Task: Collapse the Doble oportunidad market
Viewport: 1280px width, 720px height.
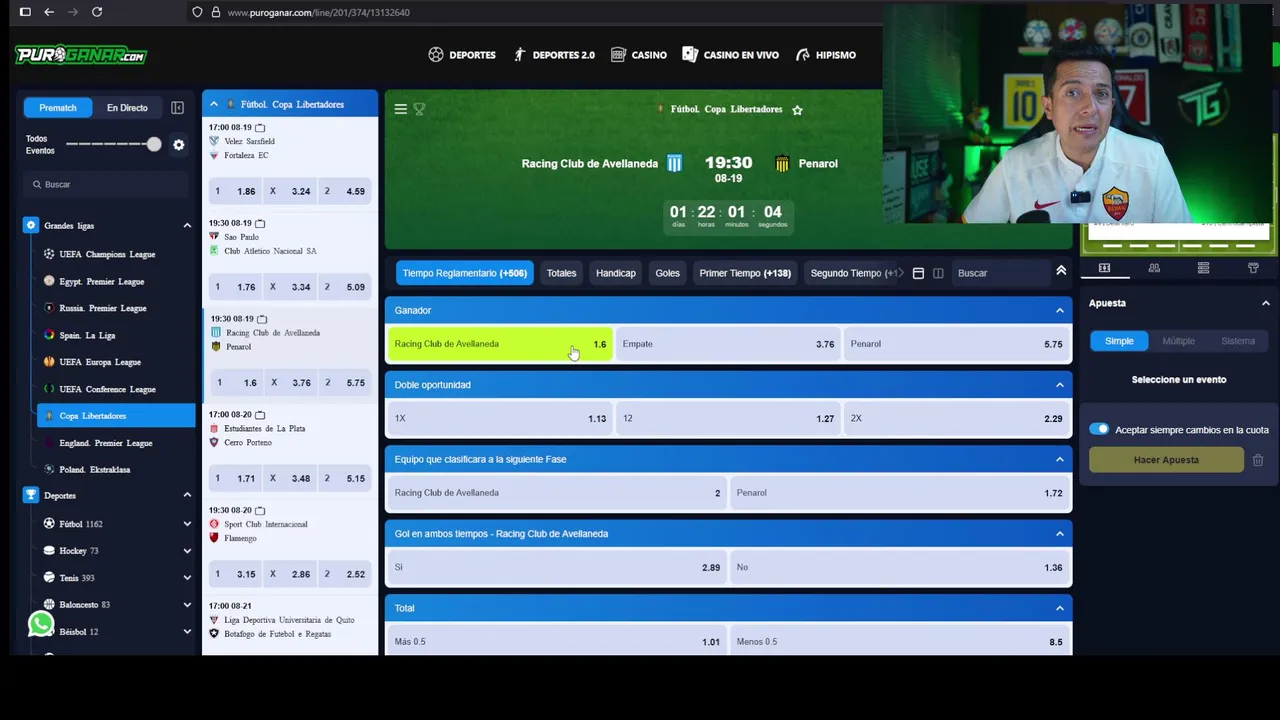Action: click(x=1060, y=385)
